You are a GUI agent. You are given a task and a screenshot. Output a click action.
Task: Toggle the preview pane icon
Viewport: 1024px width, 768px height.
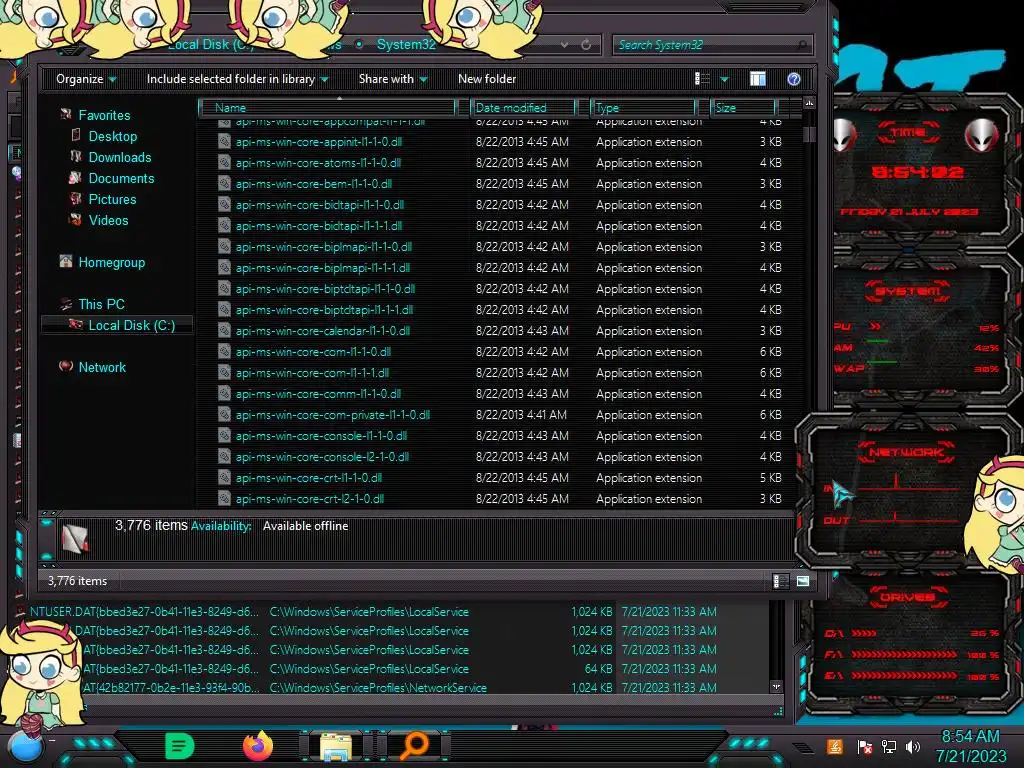(x=758, y=79)
